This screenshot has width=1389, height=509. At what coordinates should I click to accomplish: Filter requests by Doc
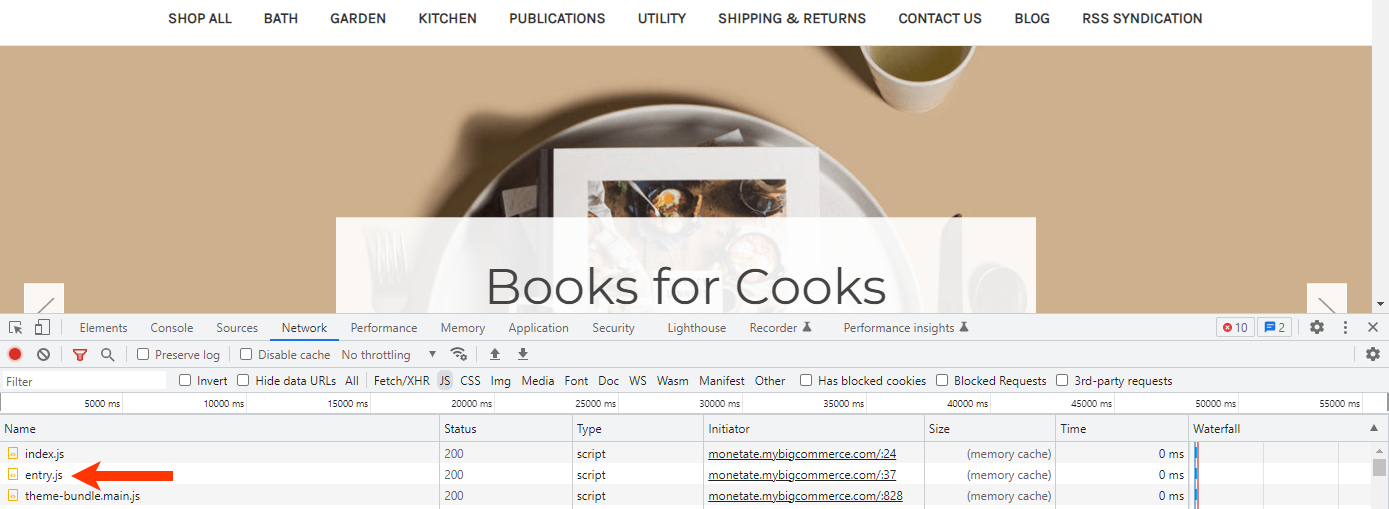(x=609, y=380)
